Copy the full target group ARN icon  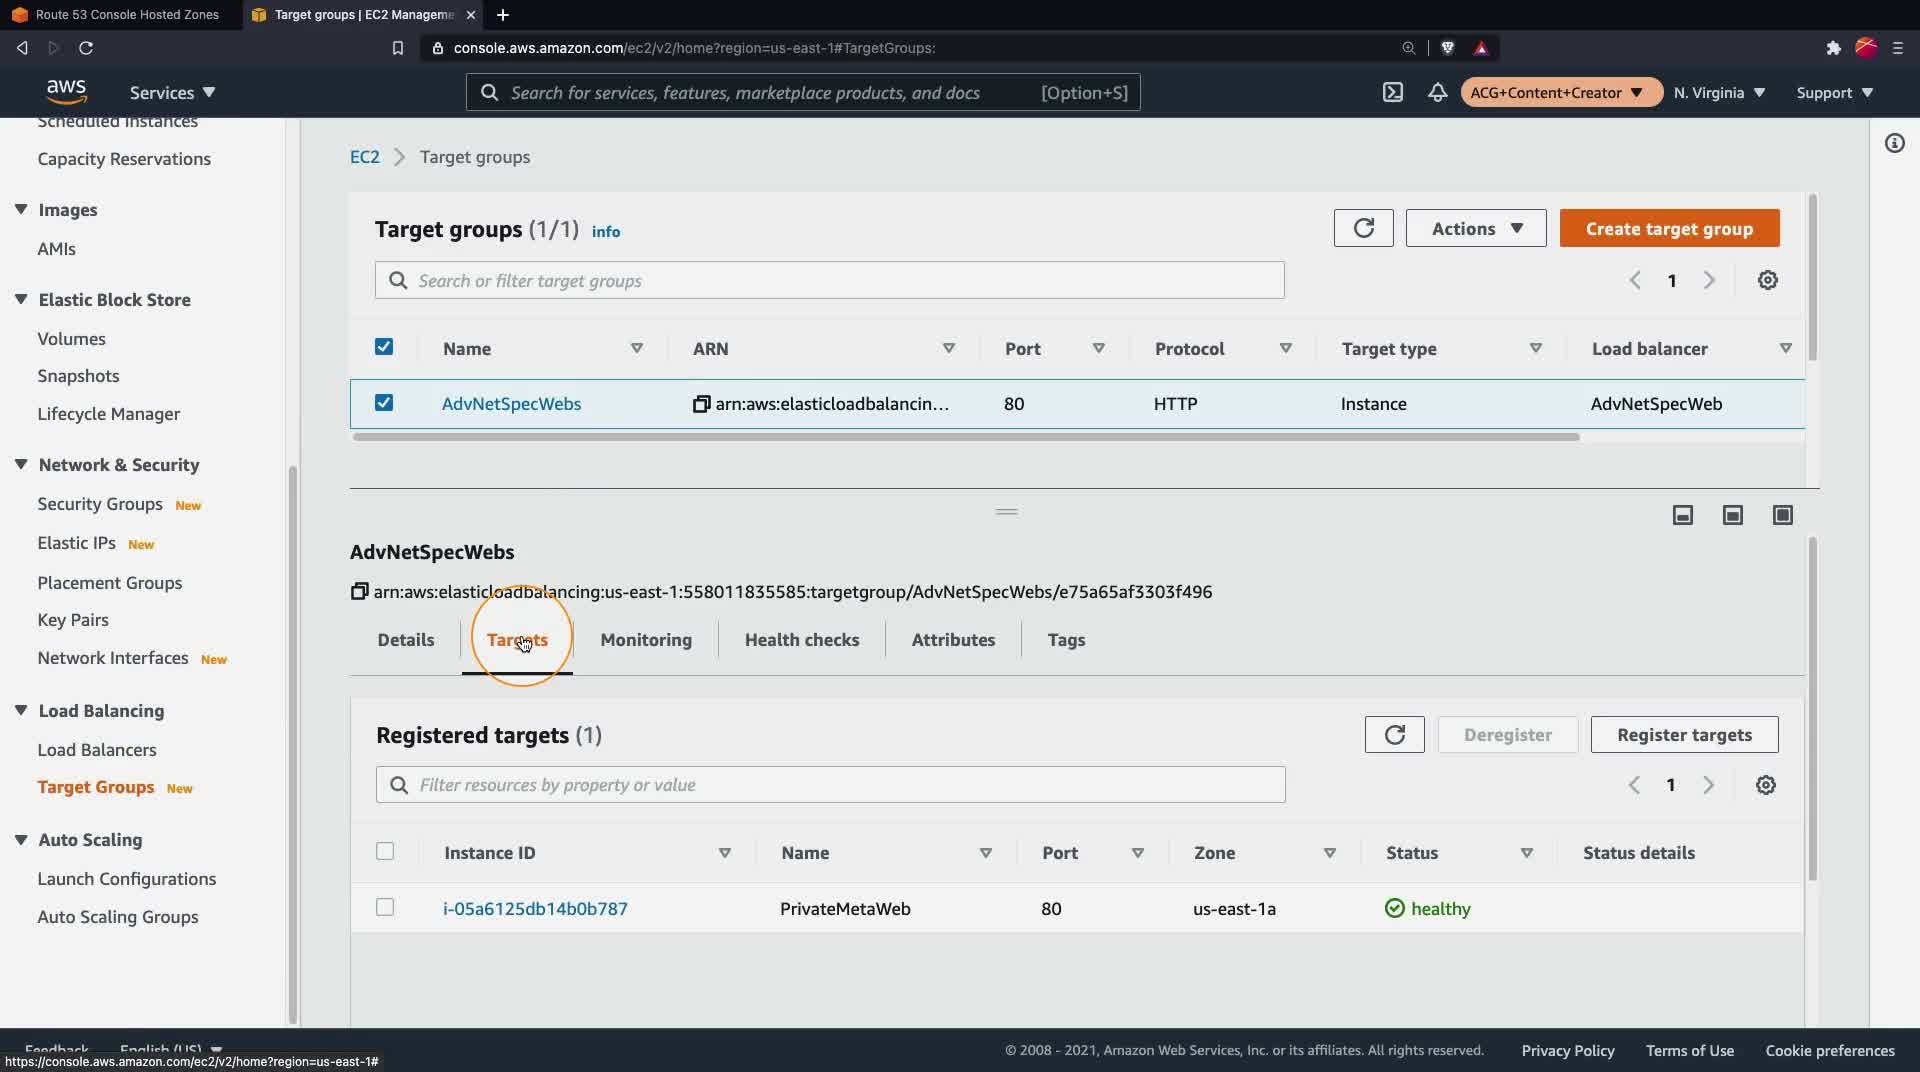coord(359,592)
